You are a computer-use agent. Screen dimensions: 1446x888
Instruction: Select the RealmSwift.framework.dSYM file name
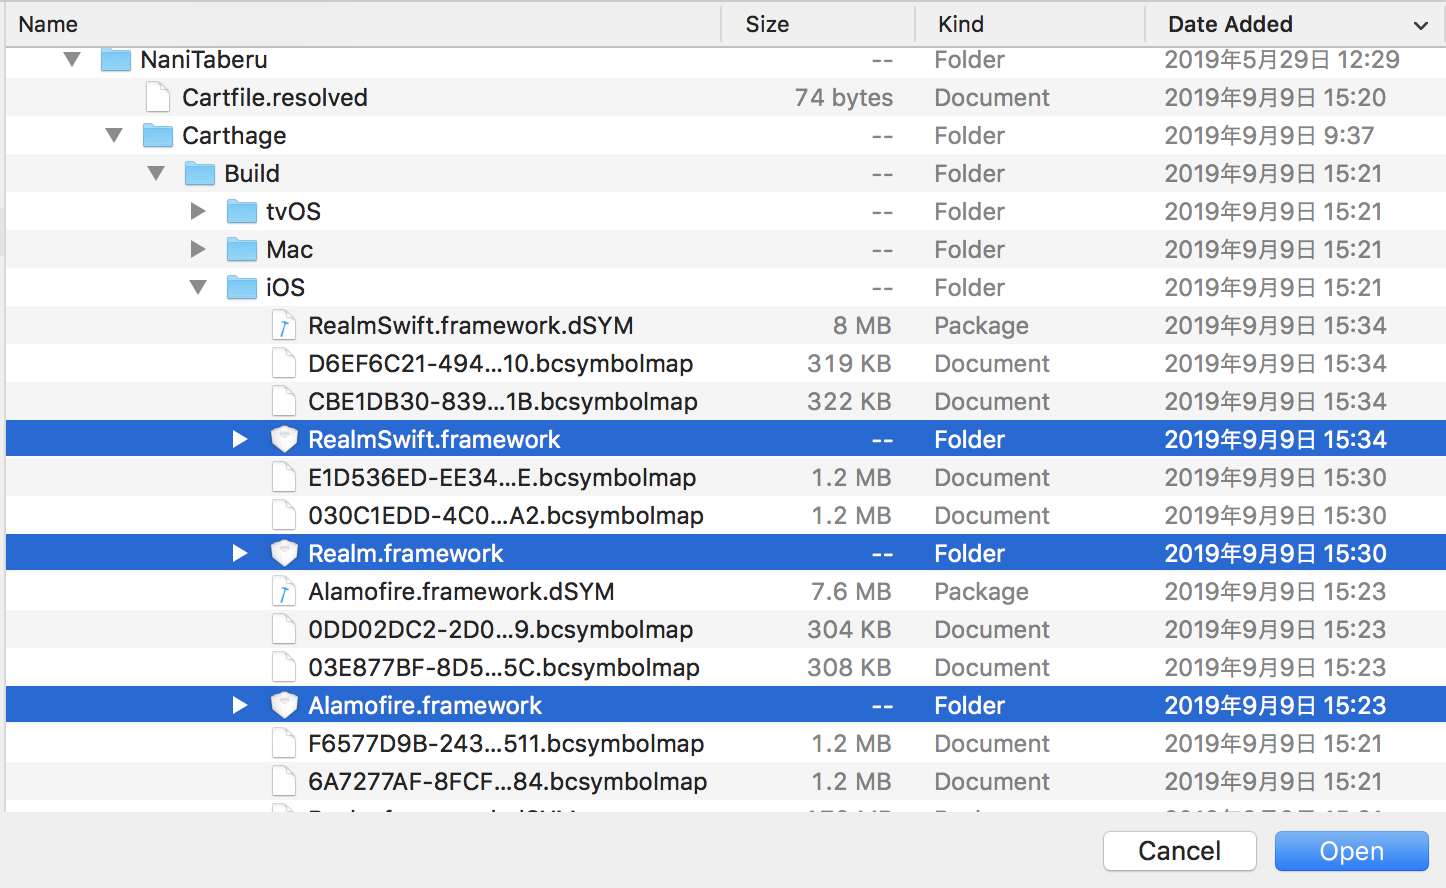tap(470, 325)
